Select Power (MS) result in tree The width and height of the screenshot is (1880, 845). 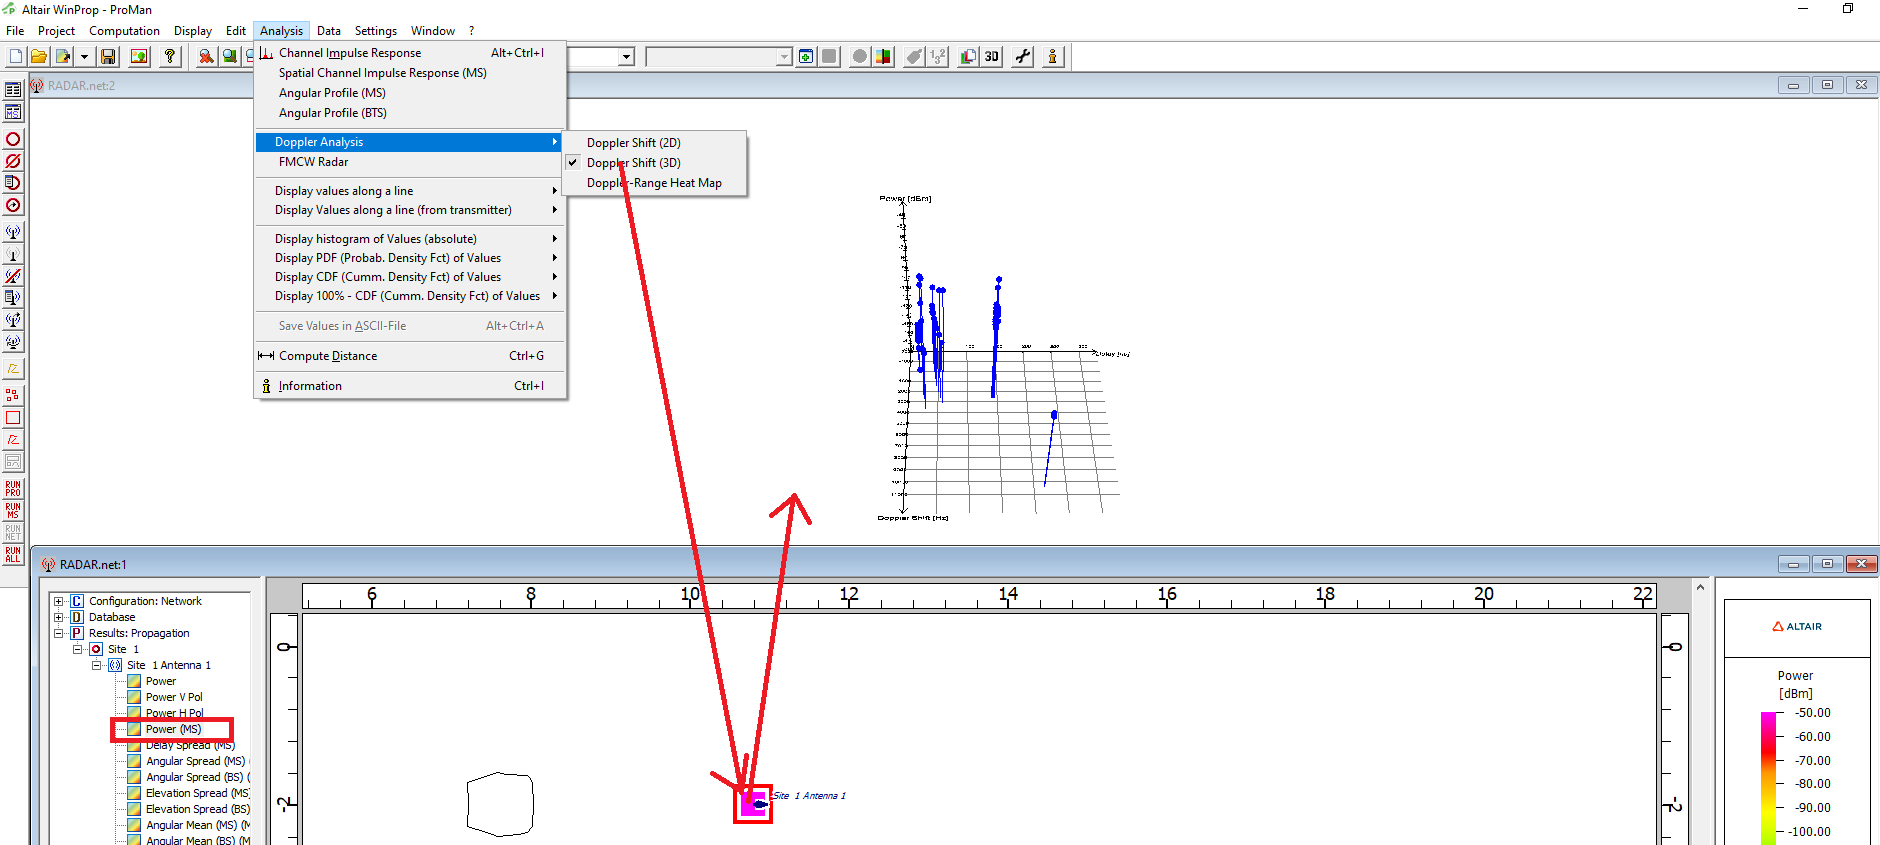coord(173,729)
